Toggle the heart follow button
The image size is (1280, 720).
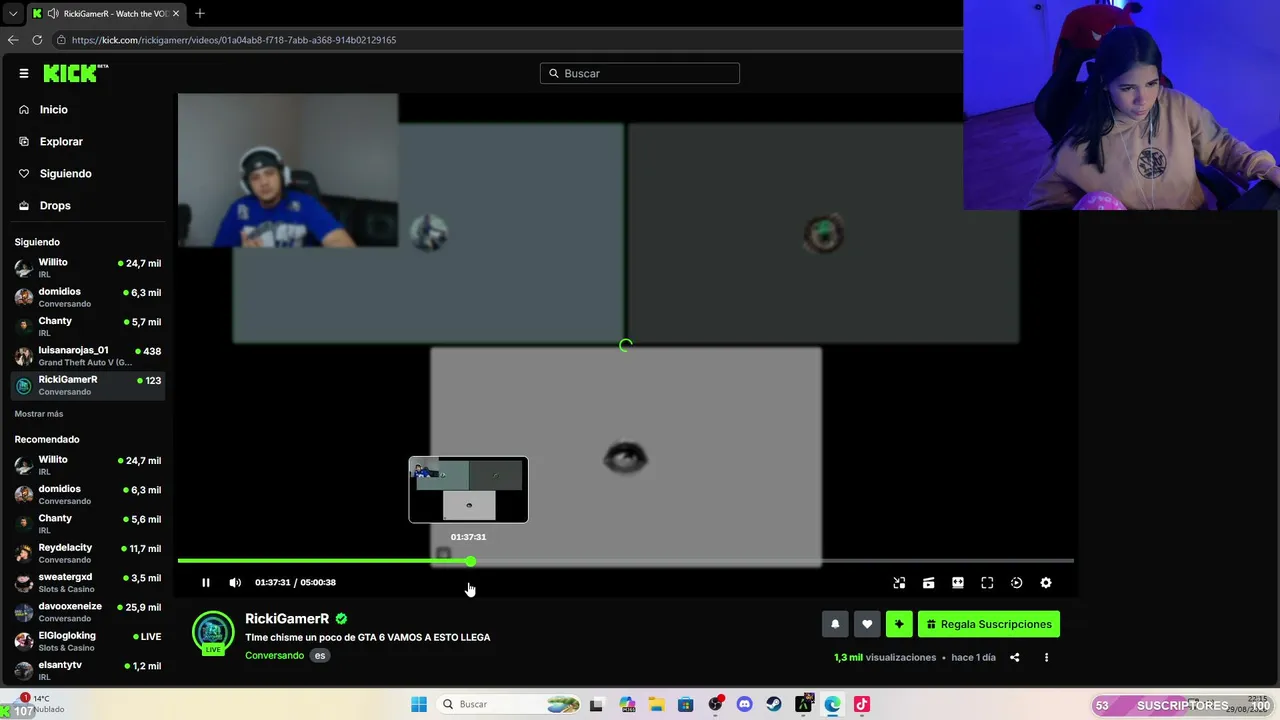point(867,624)
